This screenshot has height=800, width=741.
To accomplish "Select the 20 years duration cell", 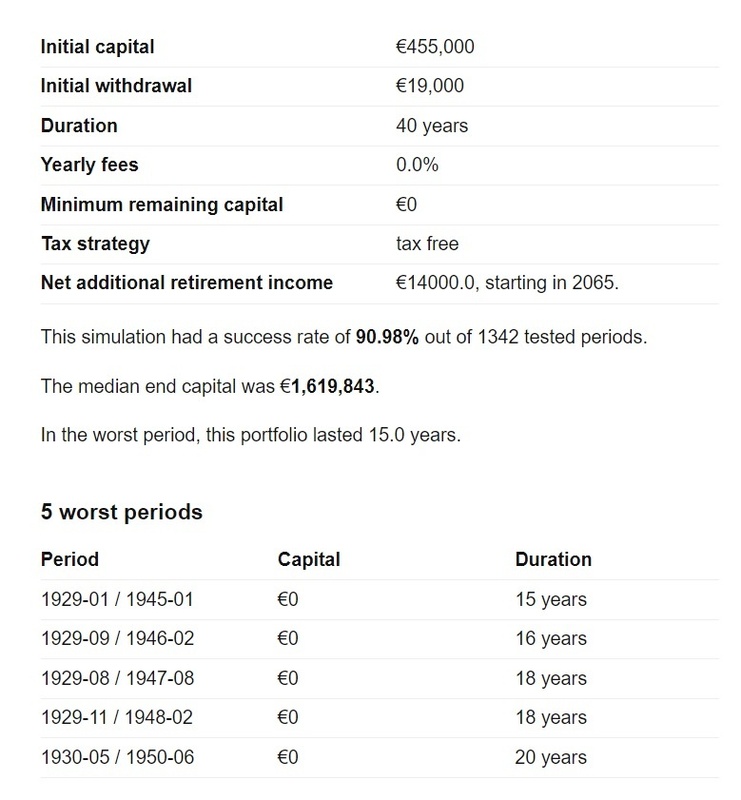I will (x=550, y=757).
